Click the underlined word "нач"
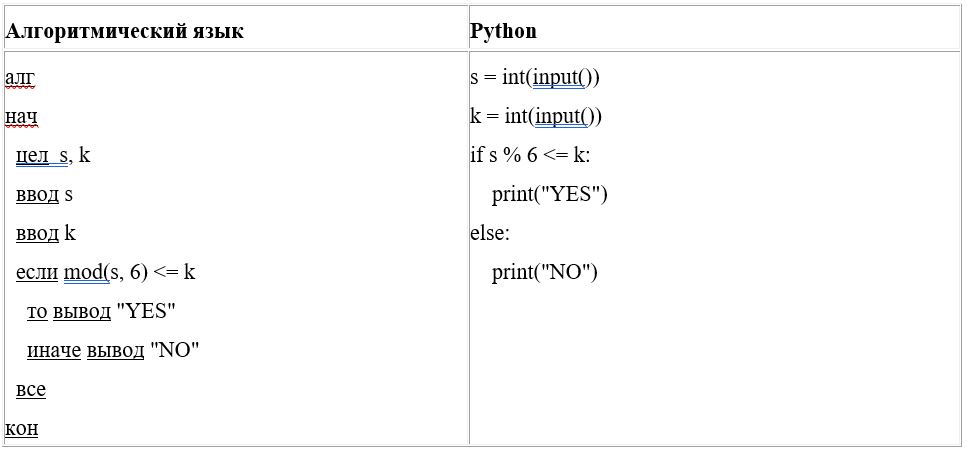The image size is (967, 453). pyautogui.click(x=22, y=117)
